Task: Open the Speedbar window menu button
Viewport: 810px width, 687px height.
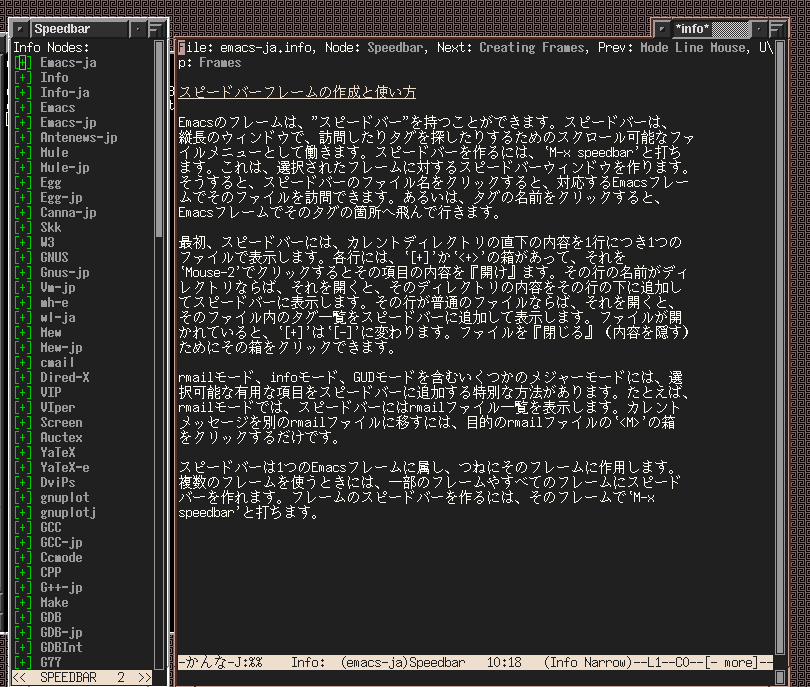Action: 20,29
